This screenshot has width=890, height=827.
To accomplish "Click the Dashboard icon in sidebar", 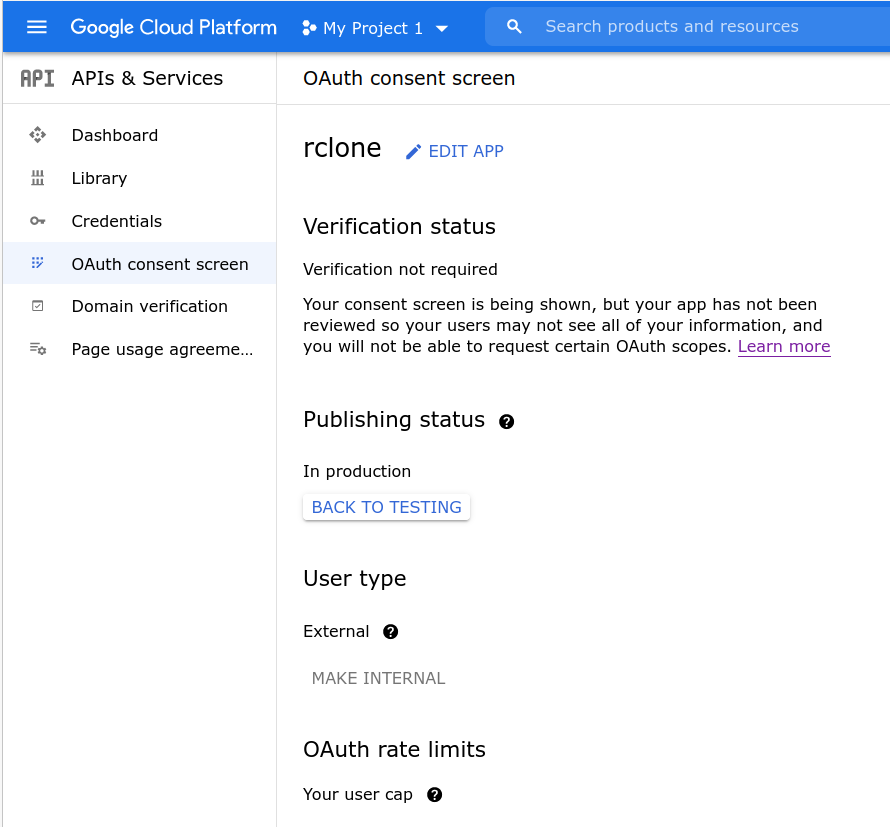I will [x=38, y=135].
